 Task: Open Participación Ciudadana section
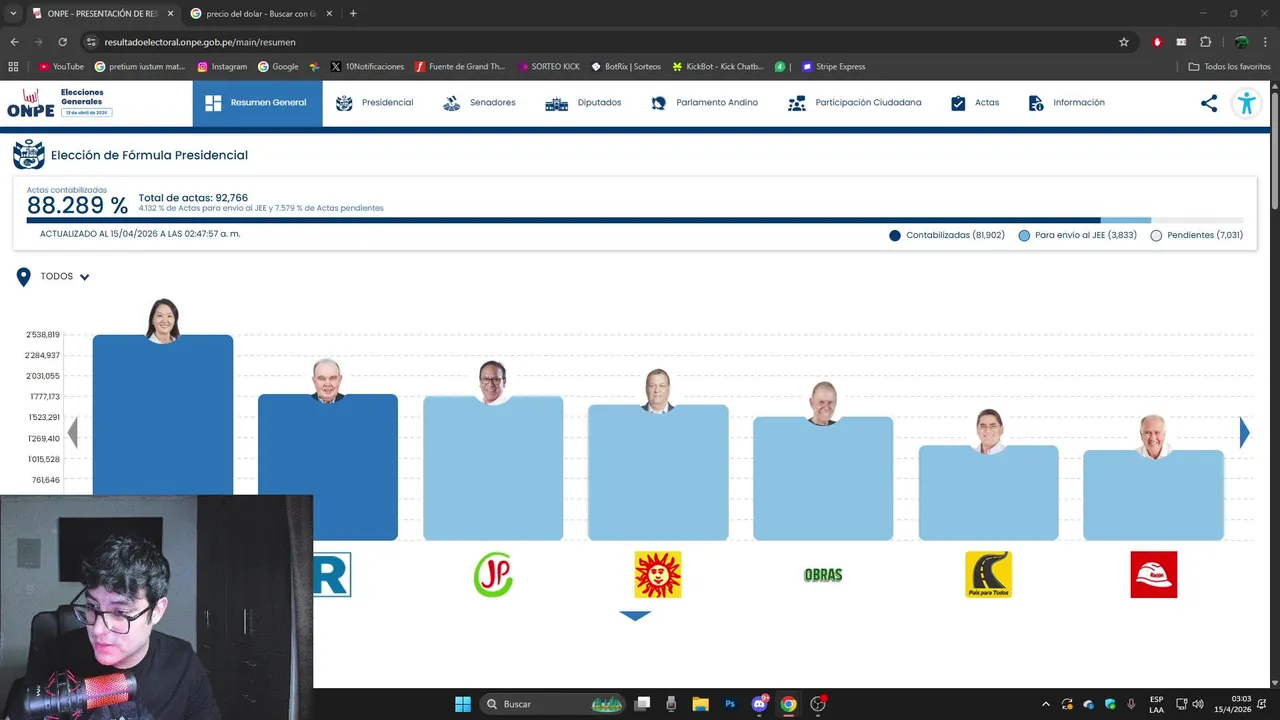855,103
